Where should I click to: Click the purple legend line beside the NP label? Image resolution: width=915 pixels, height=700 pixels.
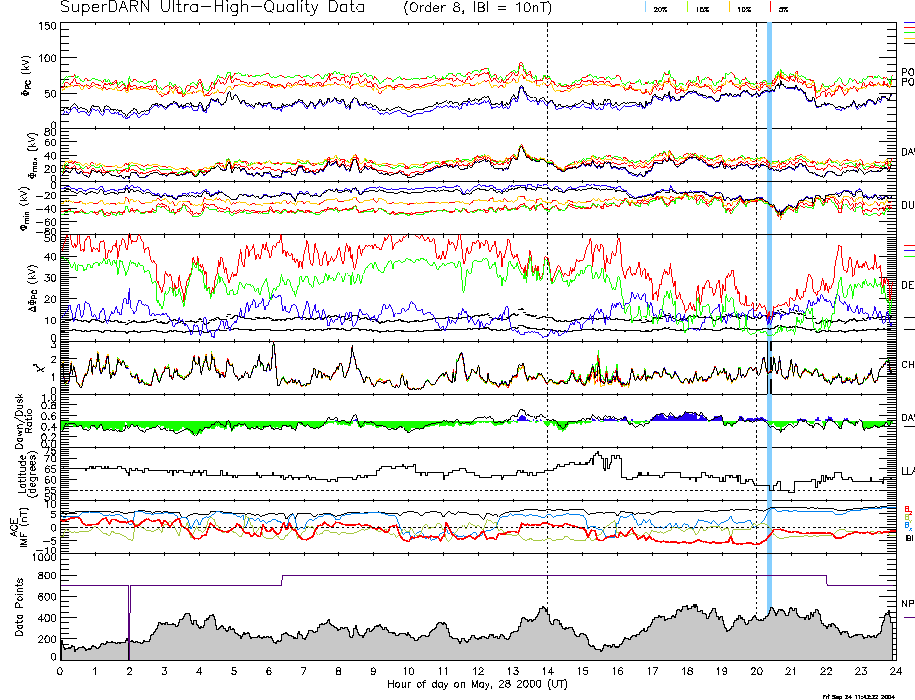(909, 617)
